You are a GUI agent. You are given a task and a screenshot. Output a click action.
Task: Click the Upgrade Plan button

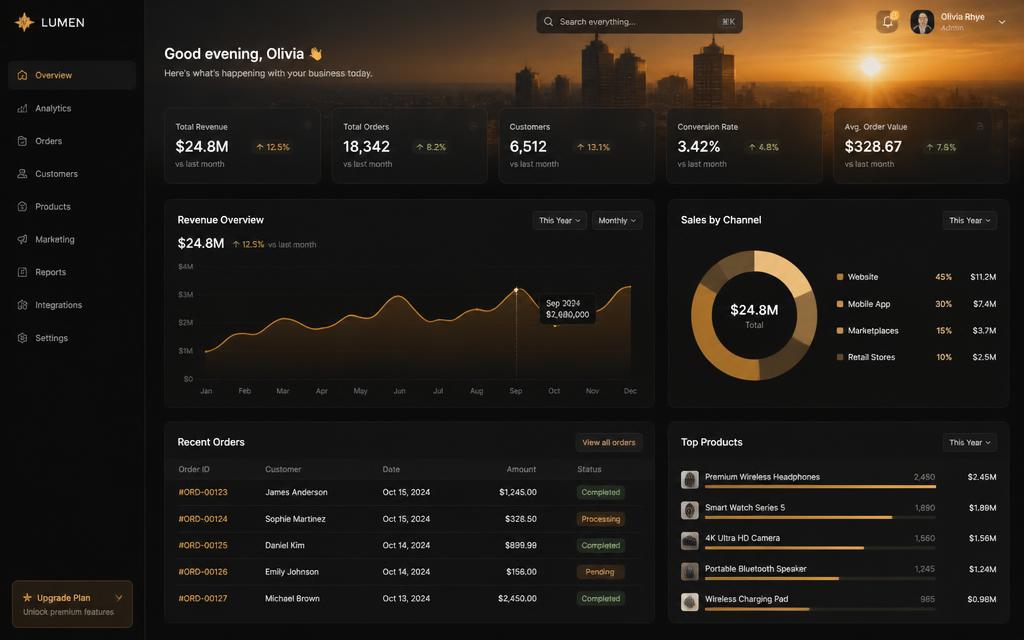pos(72,604)
